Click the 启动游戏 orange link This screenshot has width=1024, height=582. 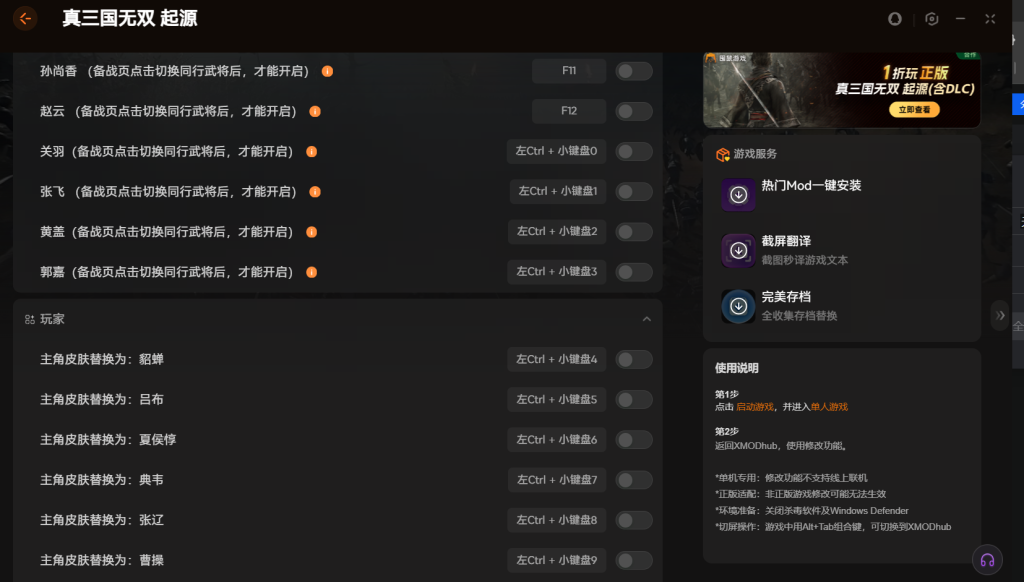click(754, 407)
